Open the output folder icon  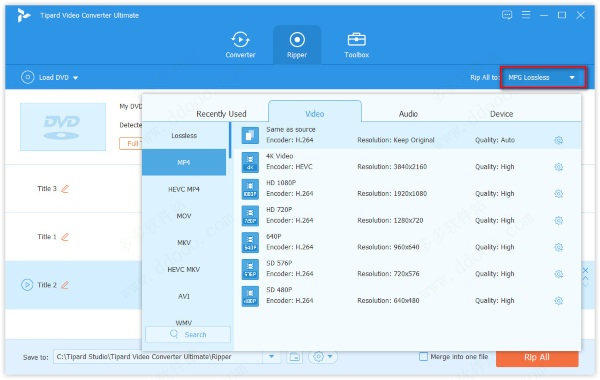(x=295, y=357)
